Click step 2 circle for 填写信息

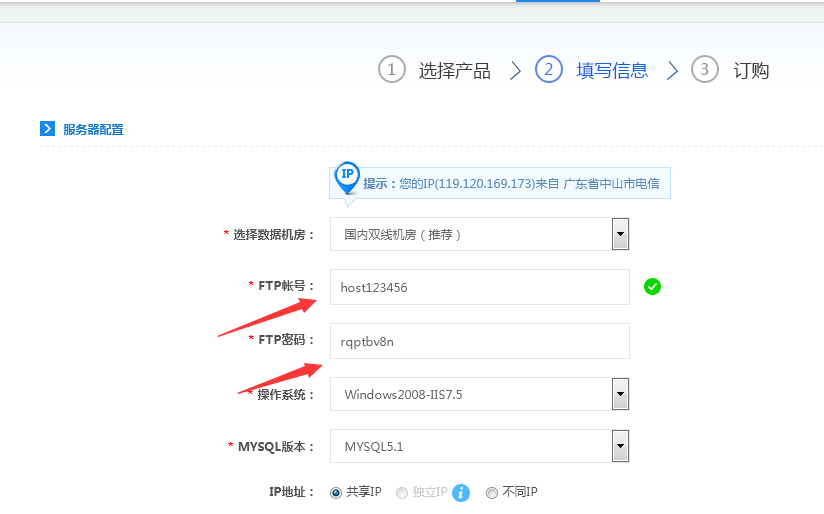pyautogui.click(x=549, y=69)
